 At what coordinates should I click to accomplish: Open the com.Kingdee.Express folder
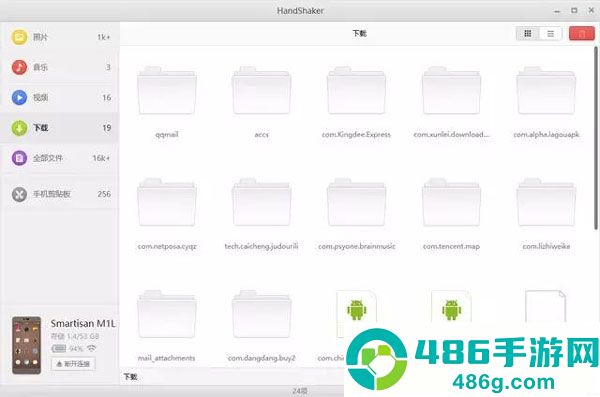[356, 91]
